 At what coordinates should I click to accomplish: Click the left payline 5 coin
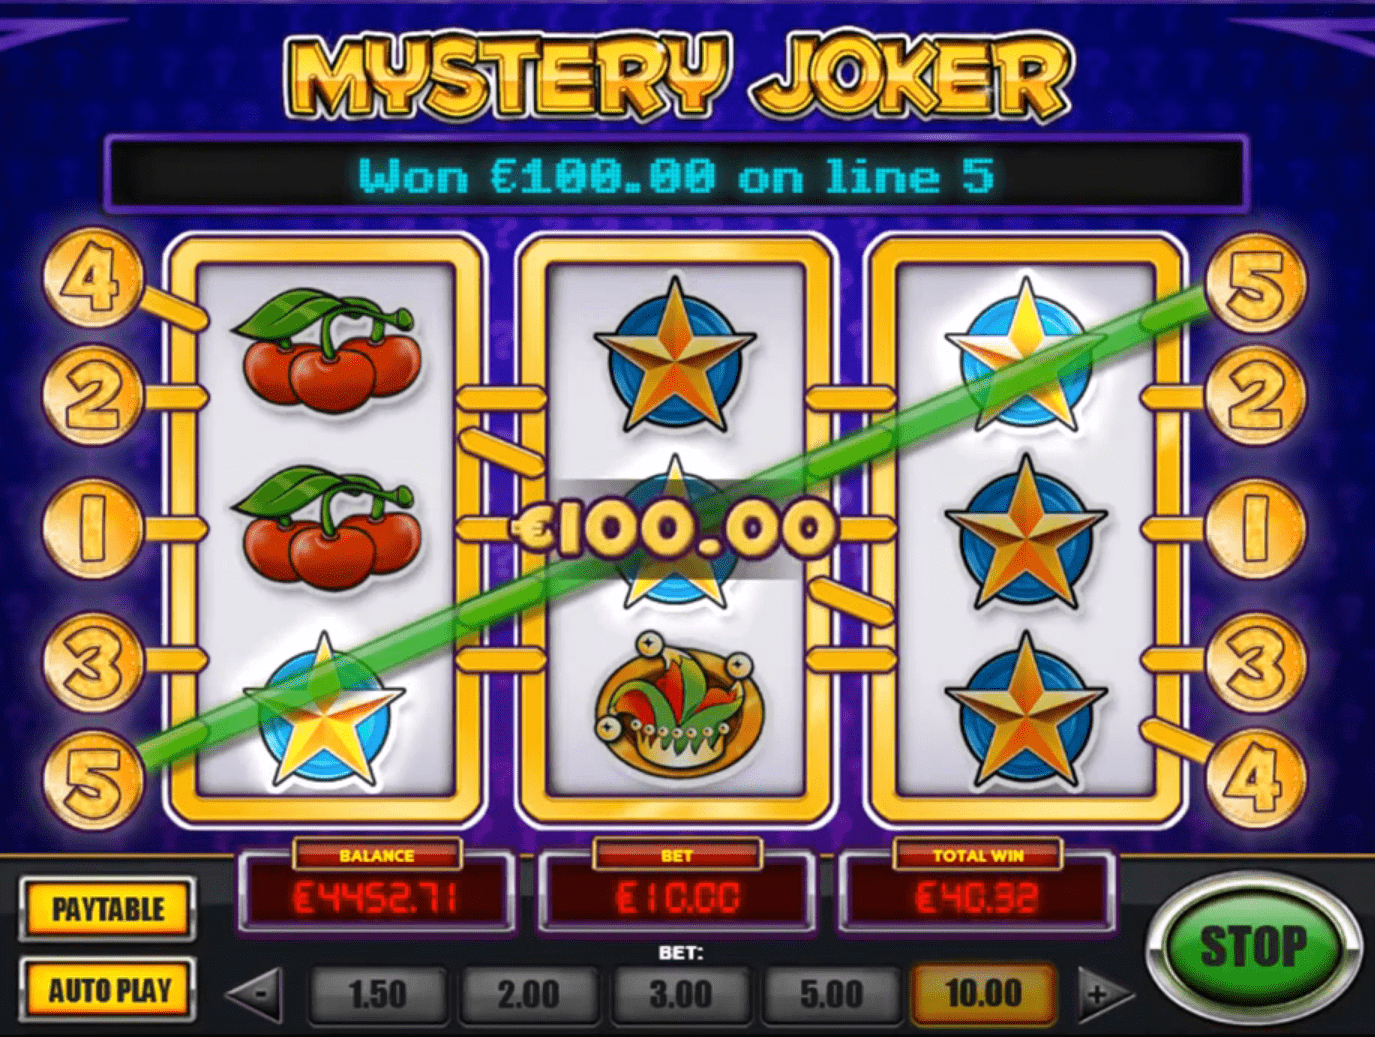pos(94,779)
